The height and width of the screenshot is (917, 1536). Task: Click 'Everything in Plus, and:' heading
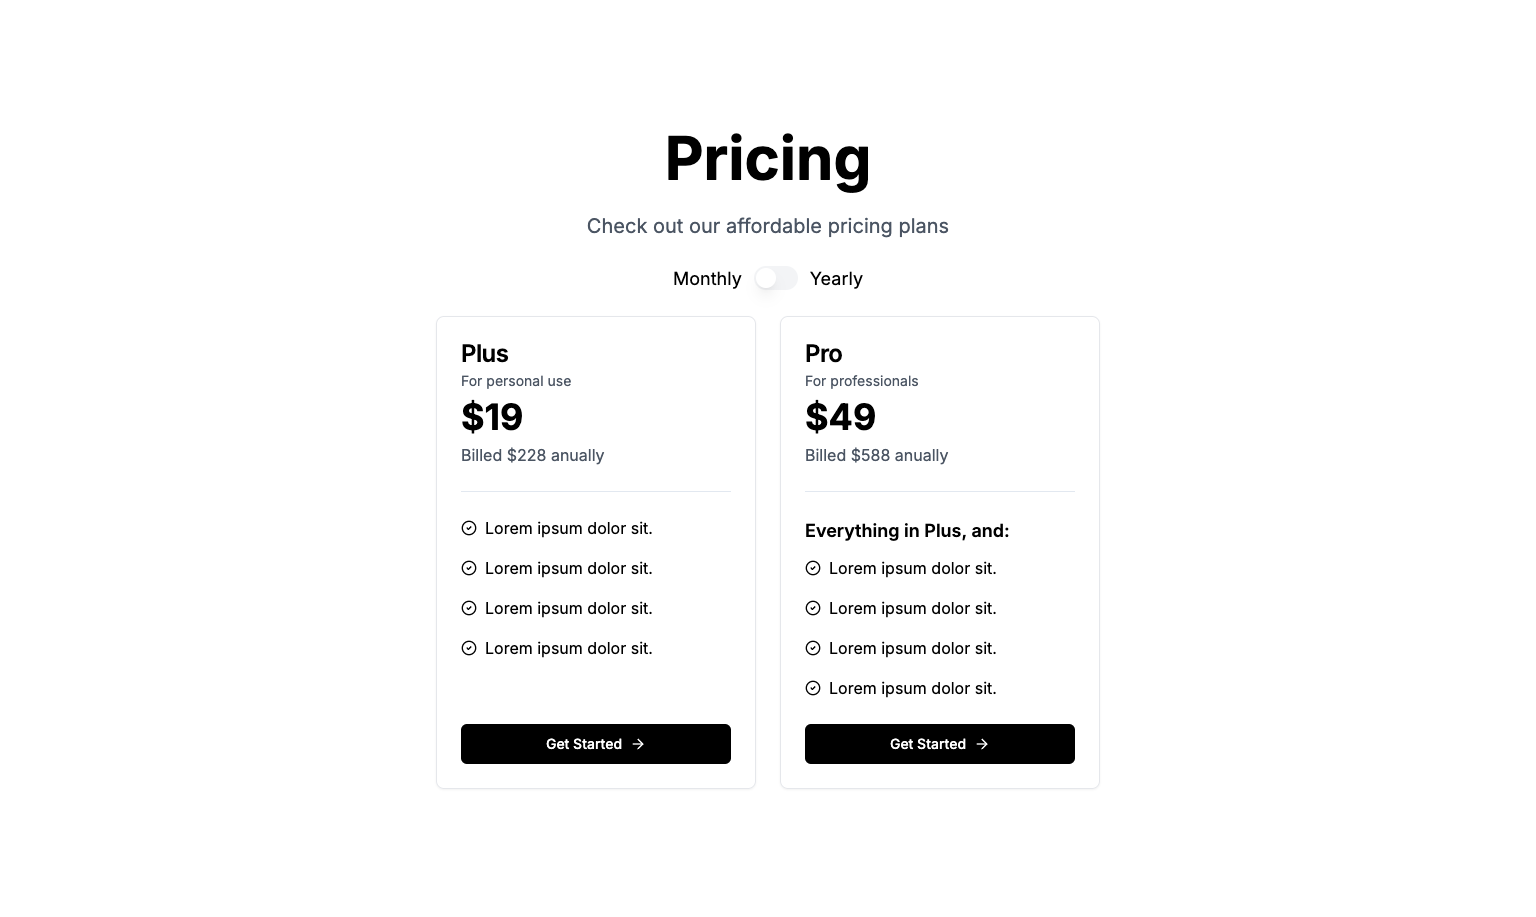(x=907, y=531)
